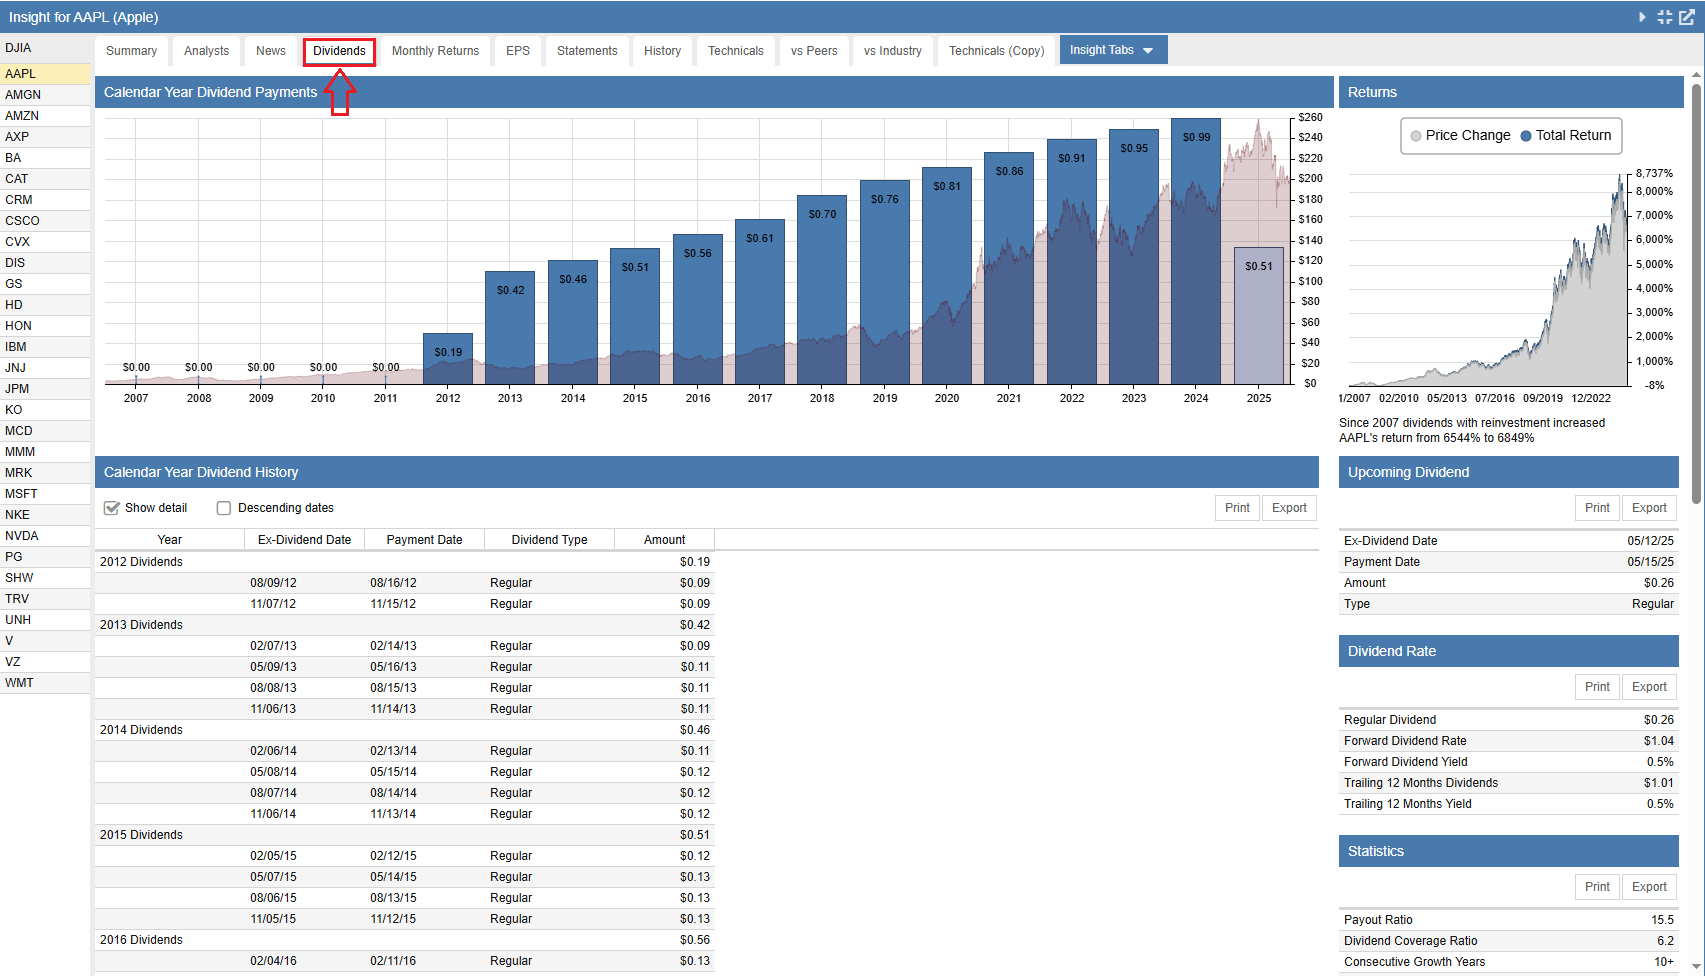Click the collapse/compress view icon
The width and height of the screenshot is (1705, 976).
1664,17
